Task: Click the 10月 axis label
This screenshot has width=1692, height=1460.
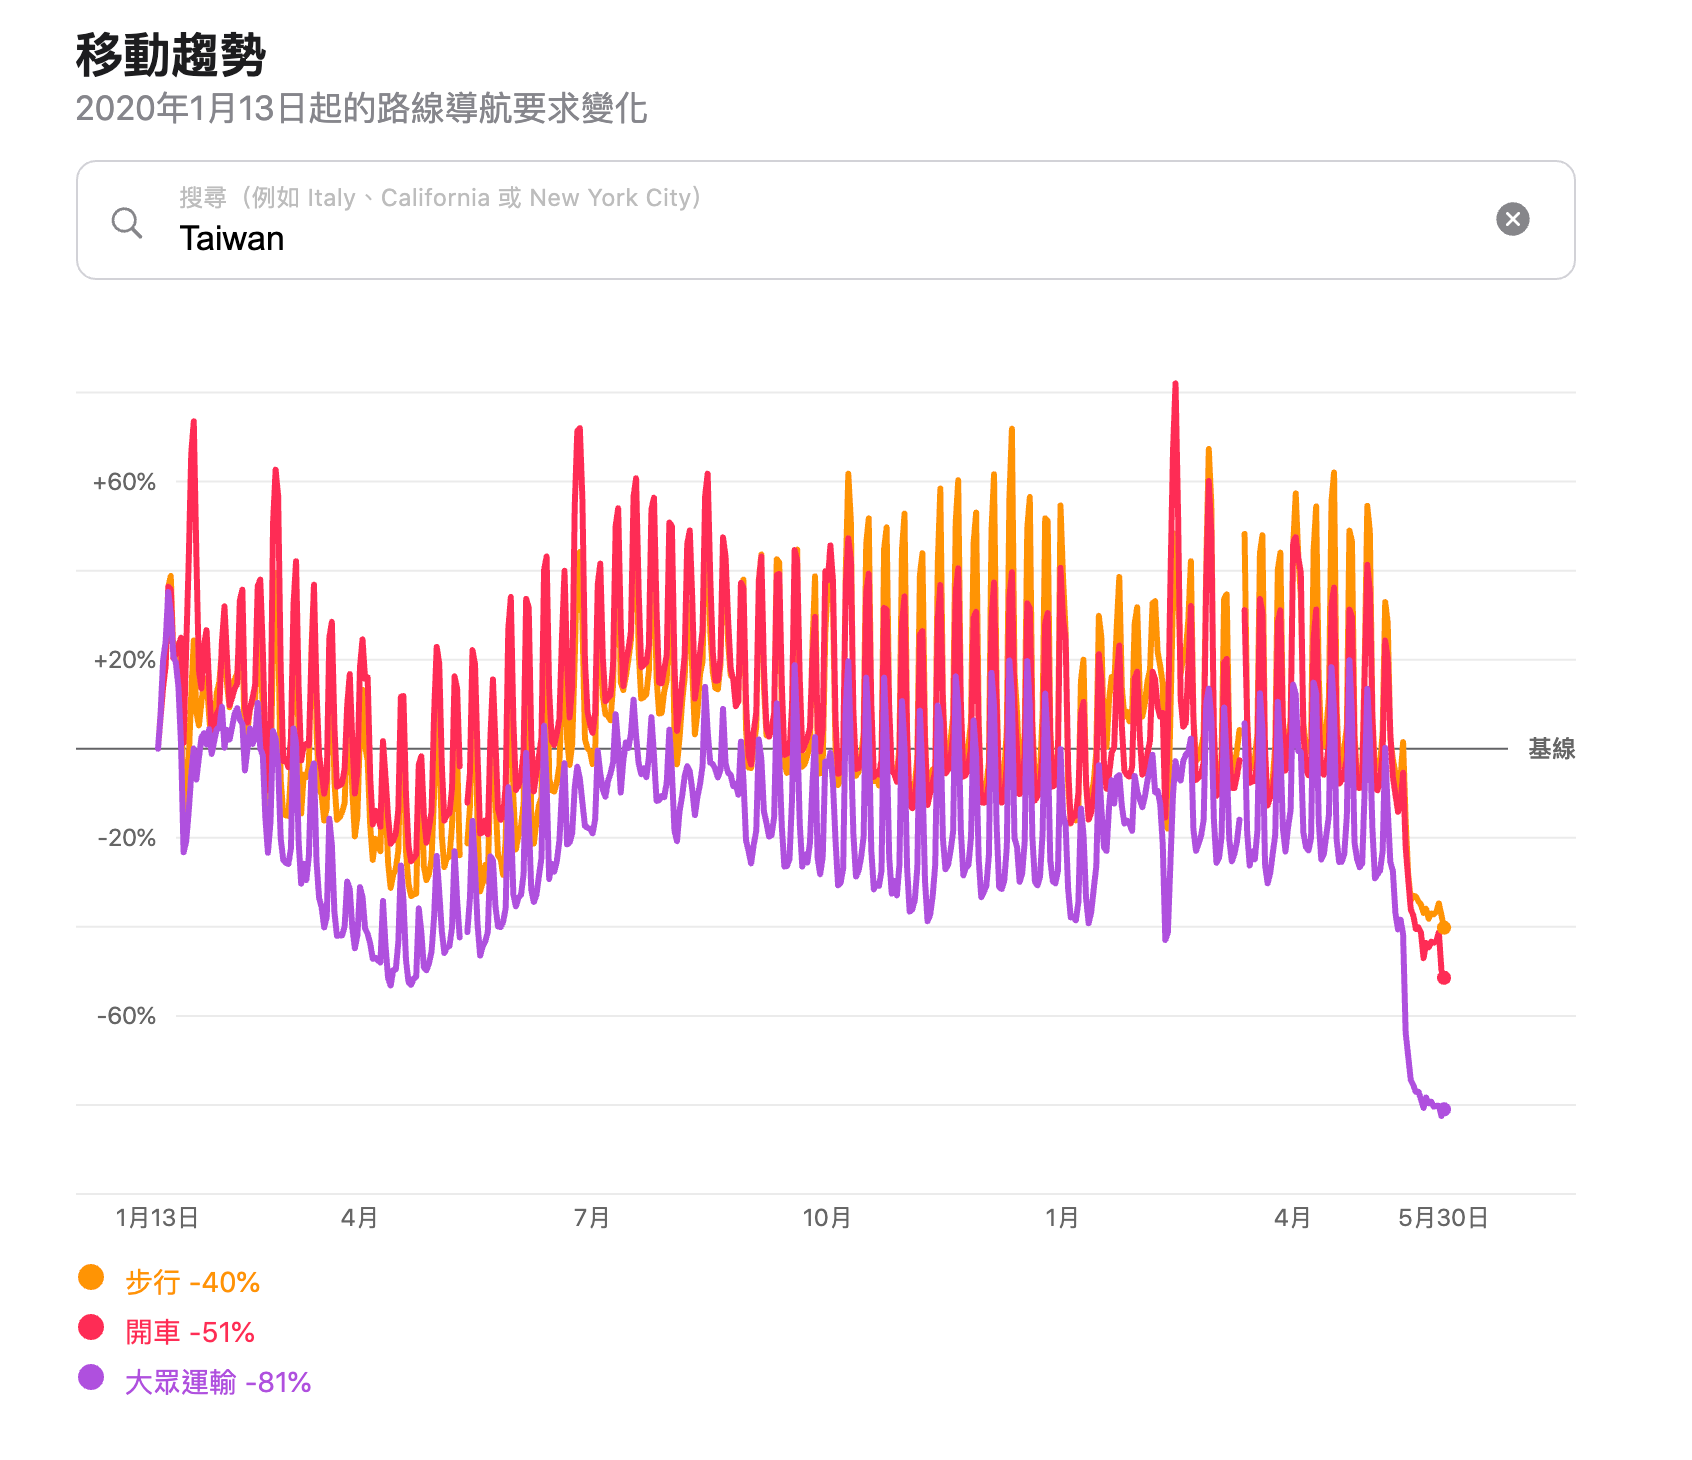Action: point(827,1218)
